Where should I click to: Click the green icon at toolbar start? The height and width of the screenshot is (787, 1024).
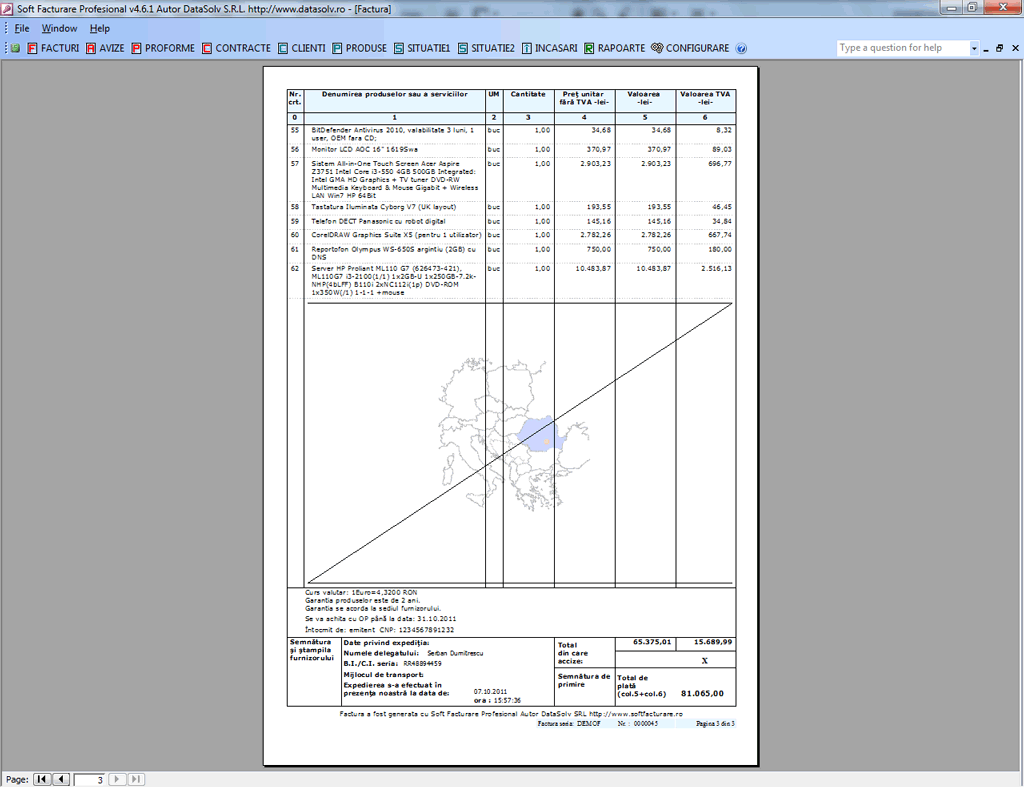pyautogui.click(x=15, y=48)
